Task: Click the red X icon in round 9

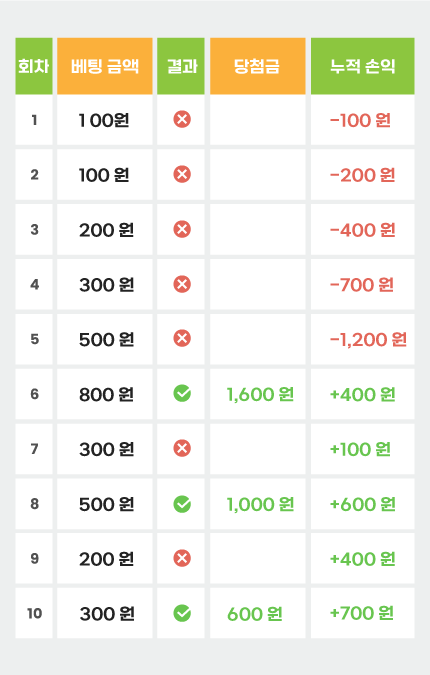Action: (182, 558)
